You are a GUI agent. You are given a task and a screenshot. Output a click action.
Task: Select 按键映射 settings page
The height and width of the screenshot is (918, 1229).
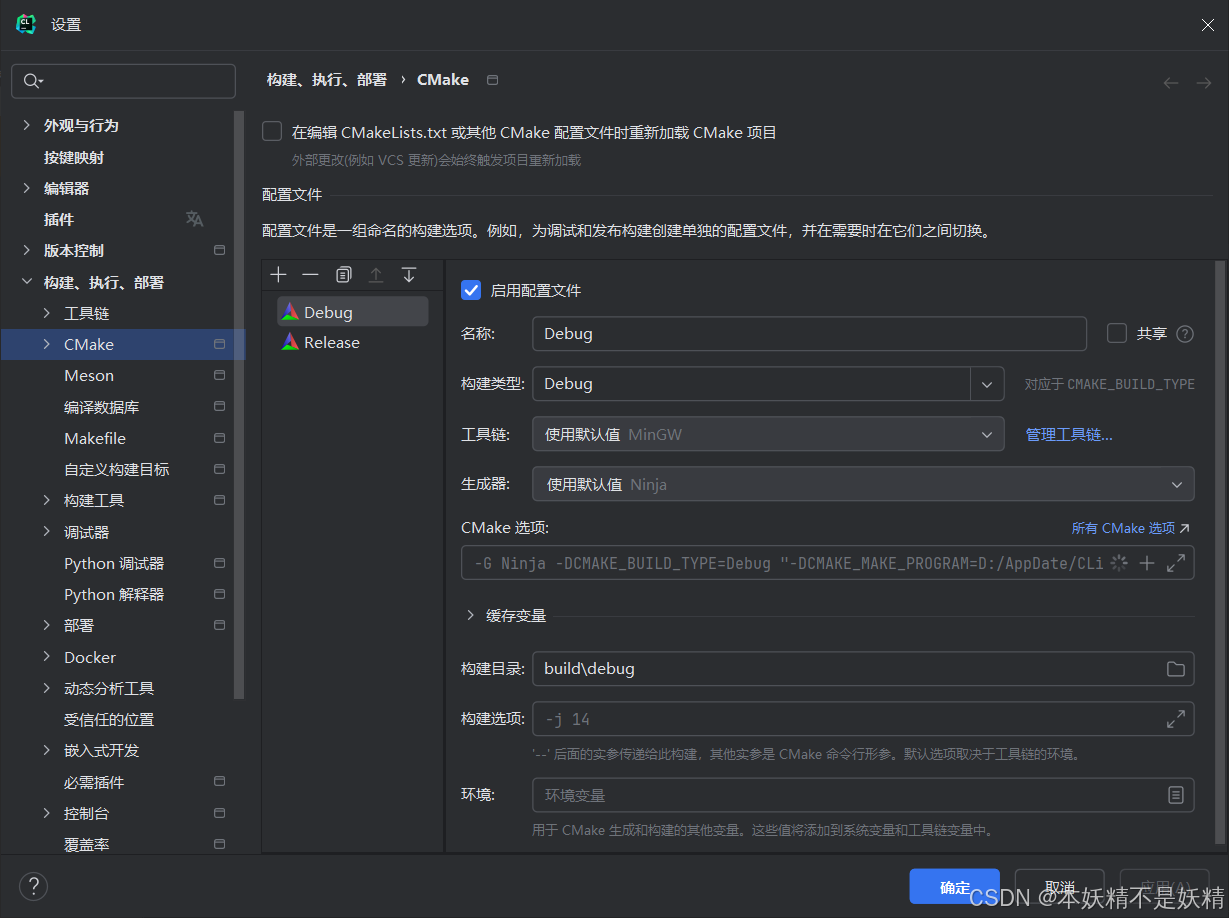pos(74,157)
